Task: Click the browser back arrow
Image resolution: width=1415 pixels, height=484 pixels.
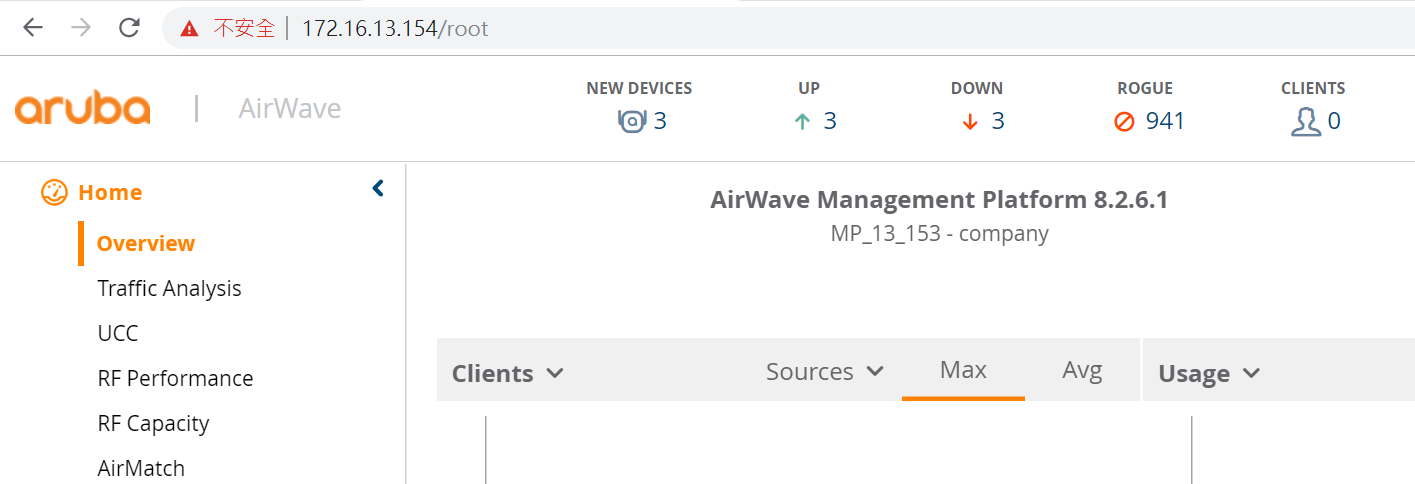Action: (x=33, y=28)
